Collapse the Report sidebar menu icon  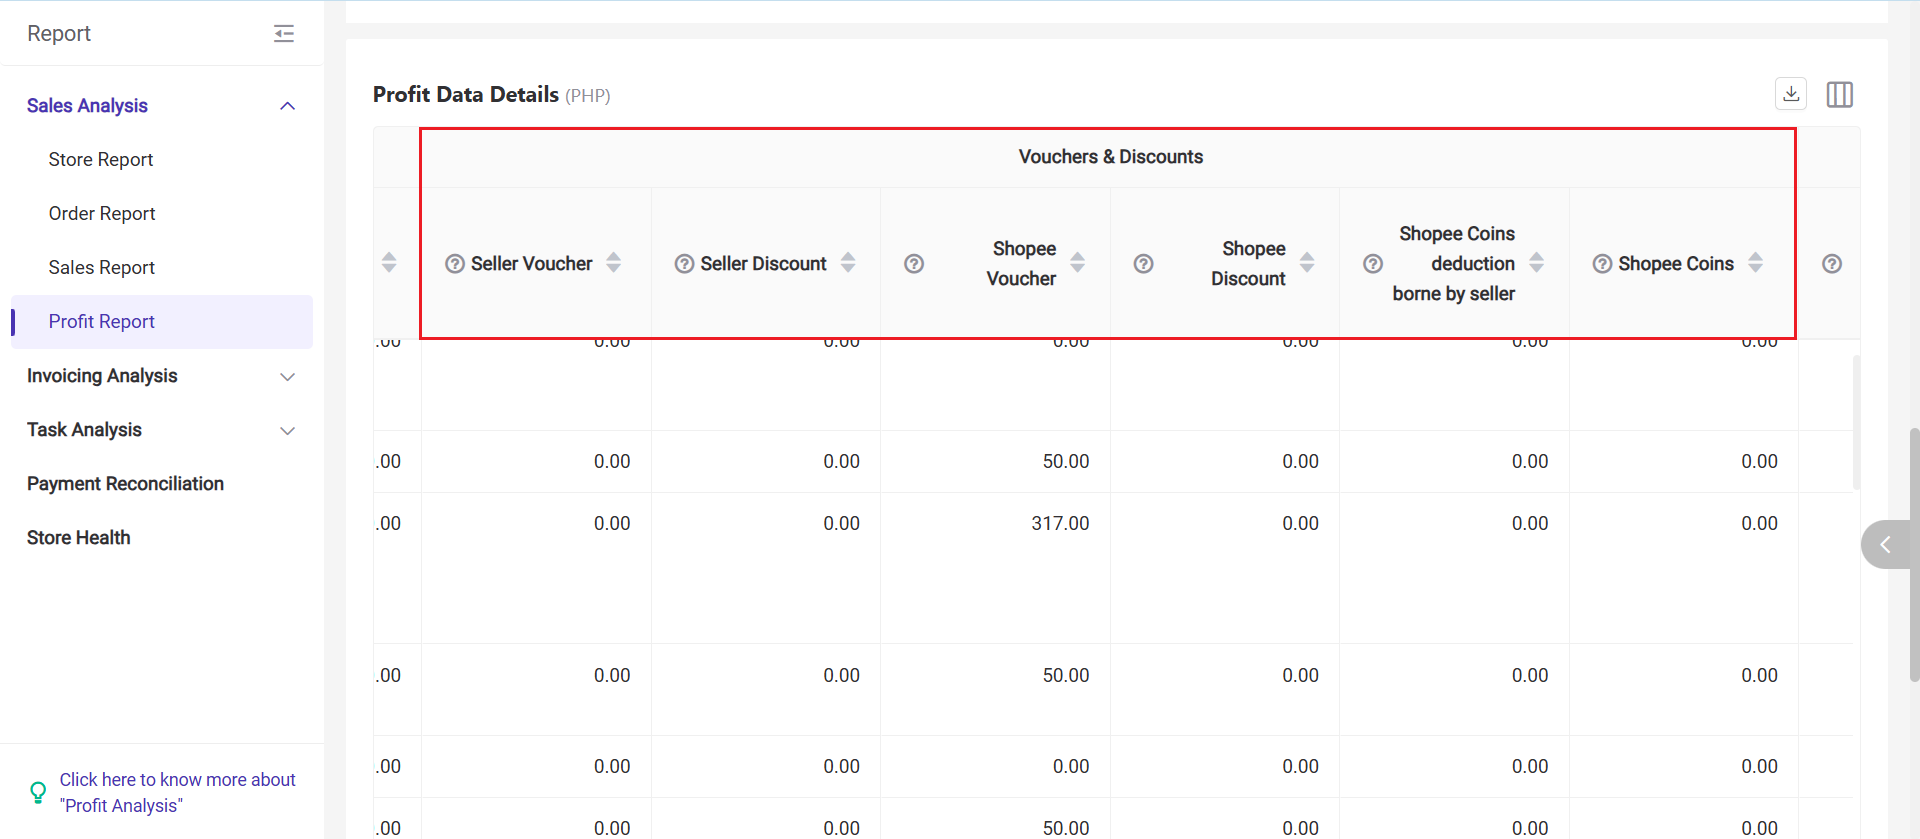pos(284,34)
